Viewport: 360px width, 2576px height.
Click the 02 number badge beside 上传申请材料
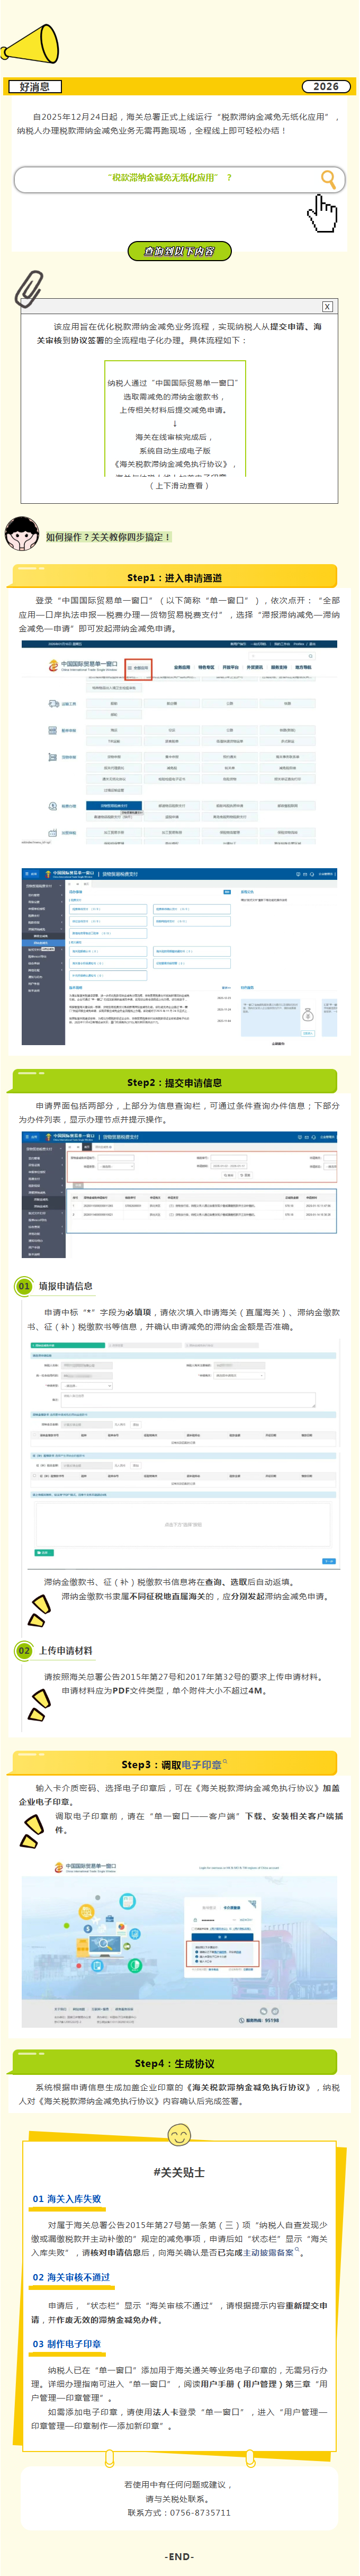click(x=24, y=1650)
